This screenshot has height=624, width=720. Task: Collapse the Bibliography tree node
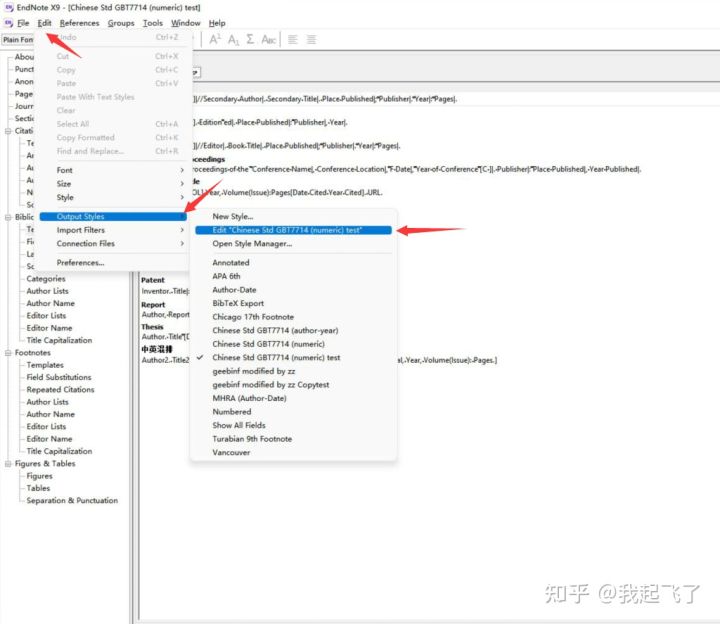(x=8, y=217)
